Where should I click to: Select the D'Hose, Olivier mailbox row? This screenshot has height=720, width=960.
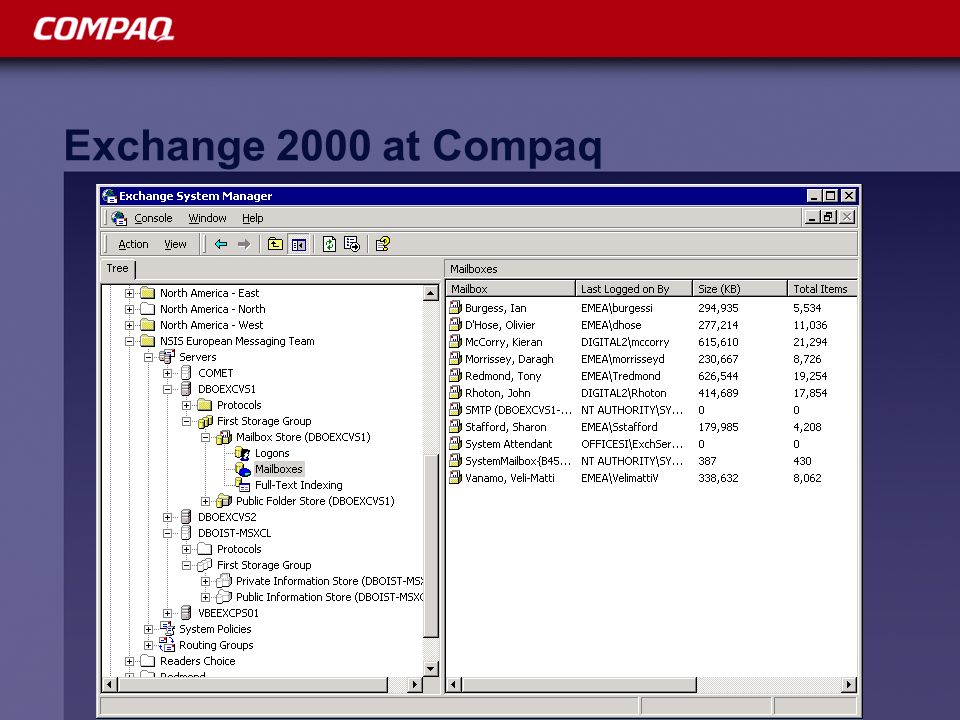651,324
